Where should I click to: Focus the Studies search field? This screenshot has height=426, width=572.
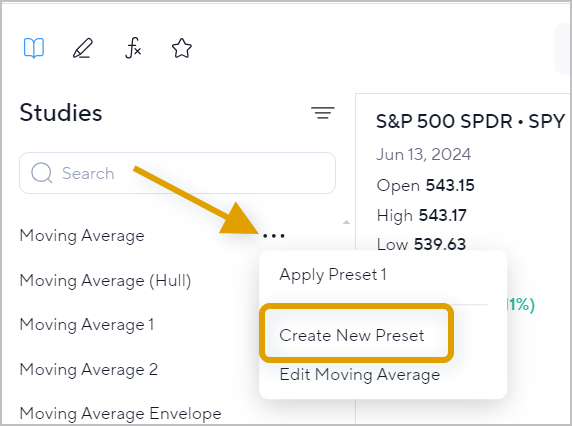click(x=177, y=173)
